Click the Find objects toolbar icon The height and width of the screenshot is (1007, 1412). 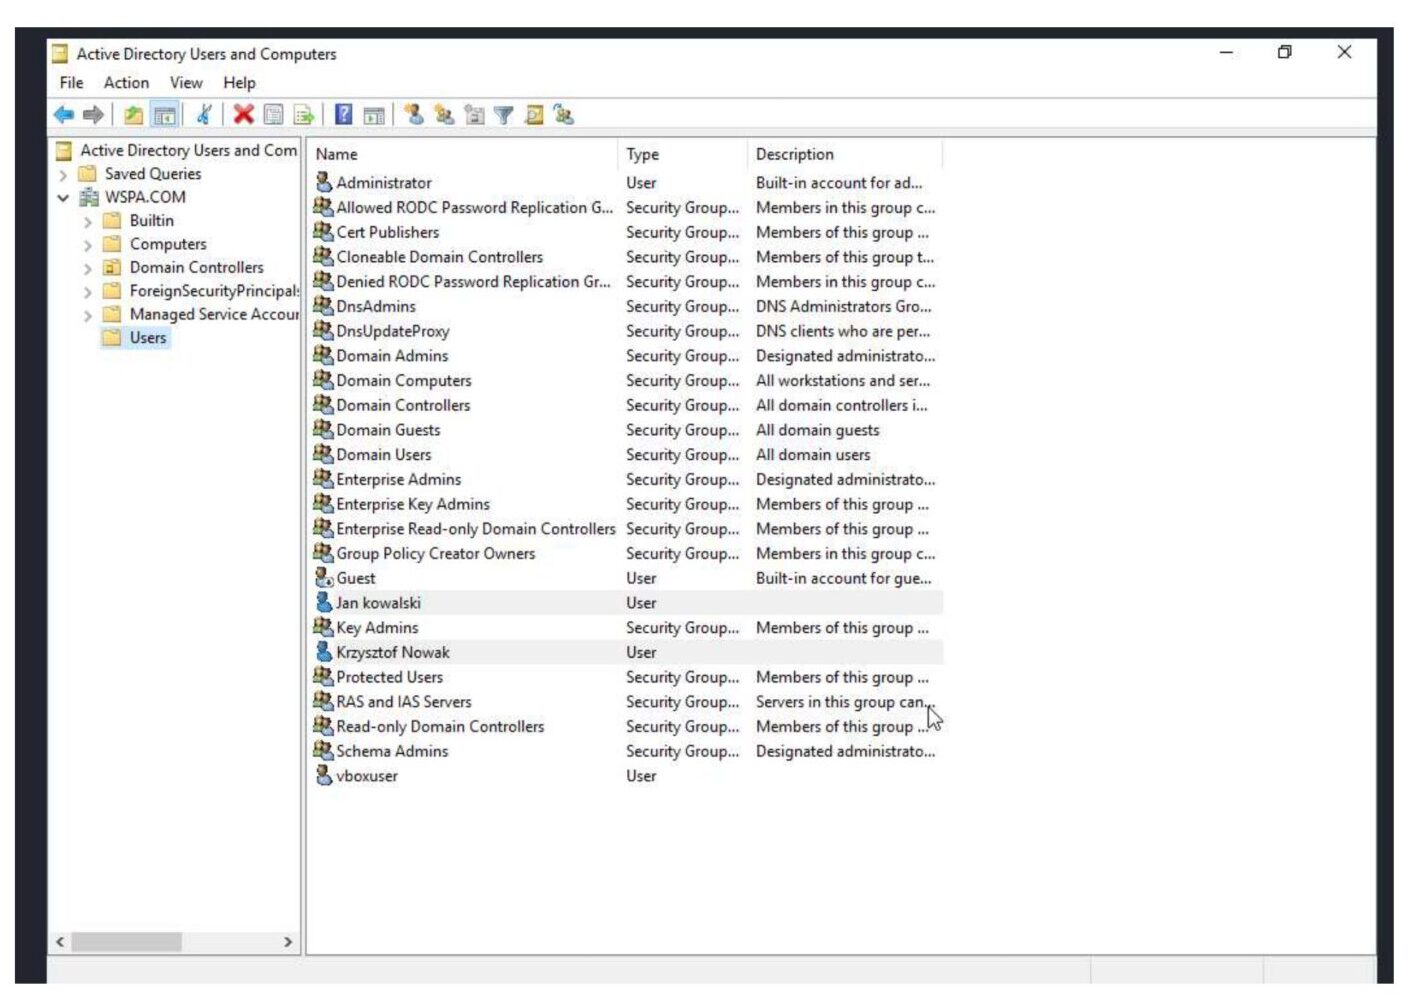(x=534, y=115)
